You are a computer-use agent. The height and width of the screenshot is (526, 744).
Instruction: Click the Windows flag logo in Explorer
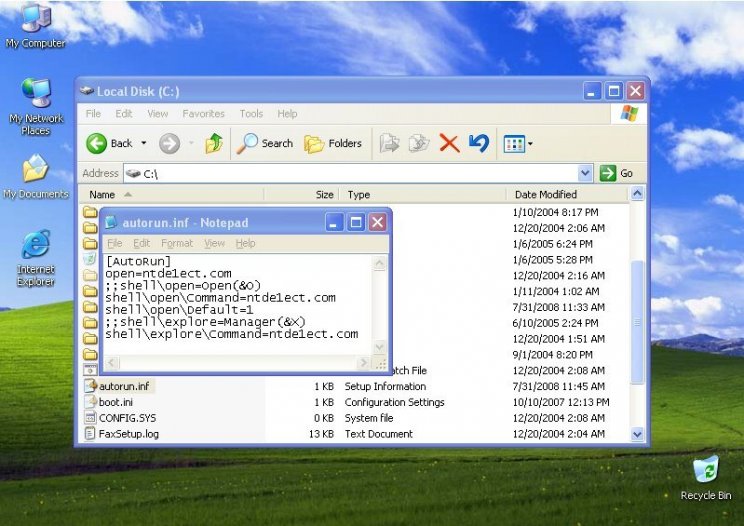point(629,114)
